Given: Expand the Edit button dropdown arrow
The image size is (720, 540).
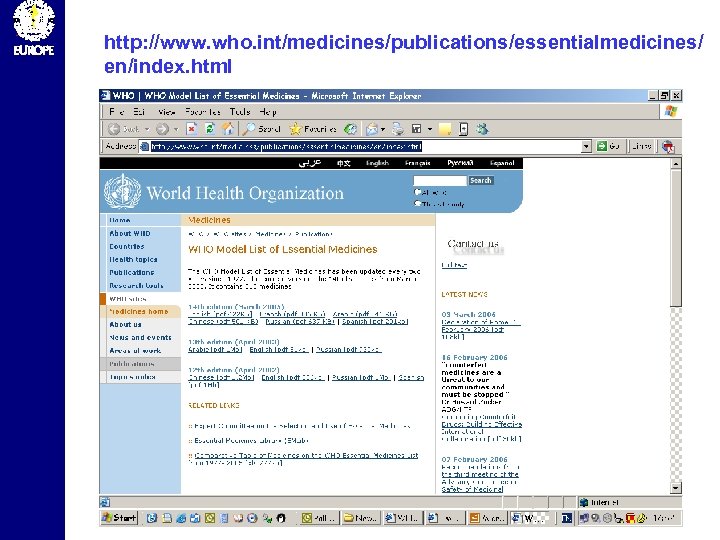Looking at the screenshot, I should pos(430,129).
